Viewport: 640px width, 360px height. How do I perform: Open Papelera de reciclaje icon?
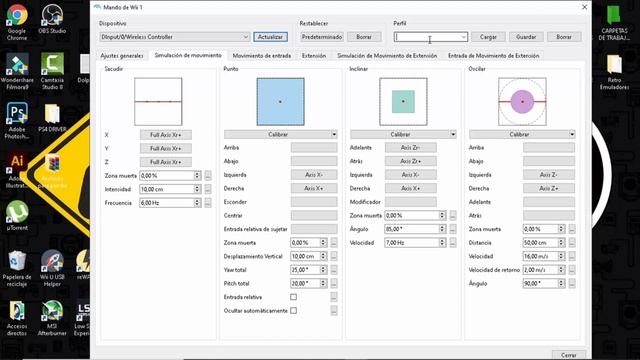coord(17,268)
